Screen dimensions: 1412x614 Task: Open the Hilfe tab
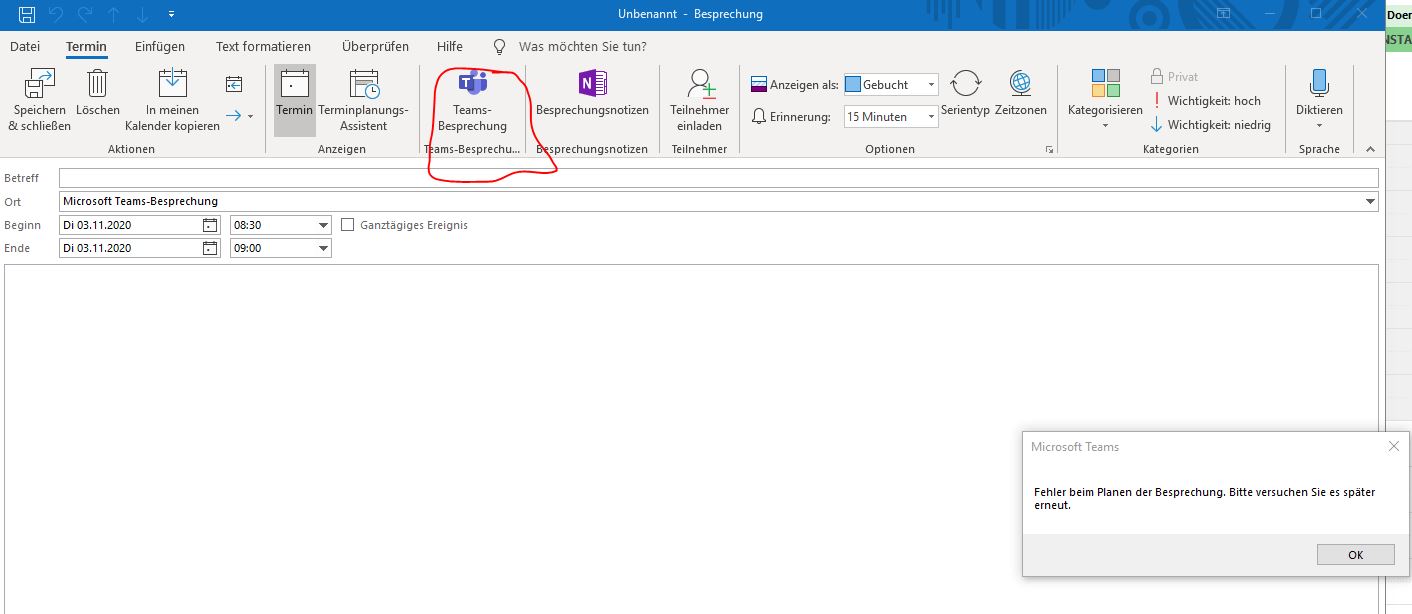pos(450,47)
